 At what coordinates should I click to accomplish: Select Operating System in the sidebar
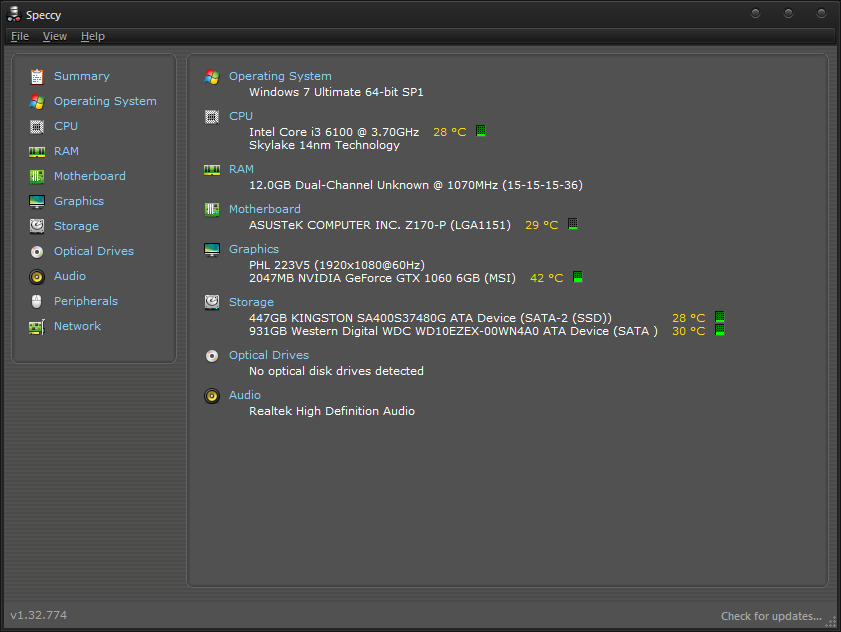[105, 101]
